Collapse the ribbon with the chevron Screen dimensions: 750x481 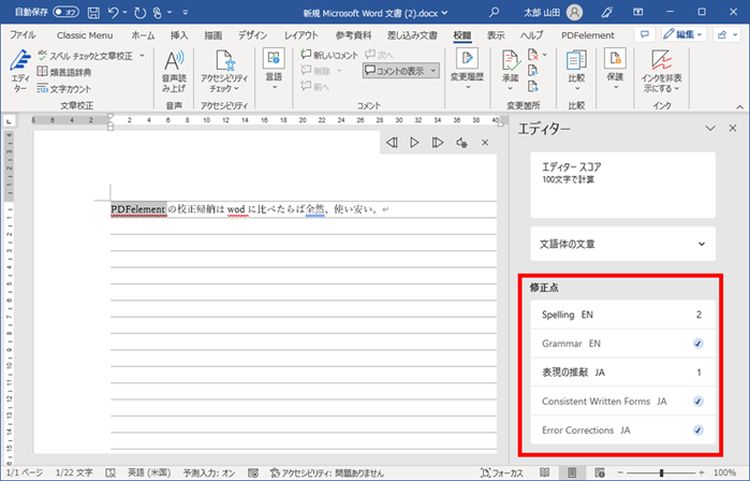click(739, 107)
